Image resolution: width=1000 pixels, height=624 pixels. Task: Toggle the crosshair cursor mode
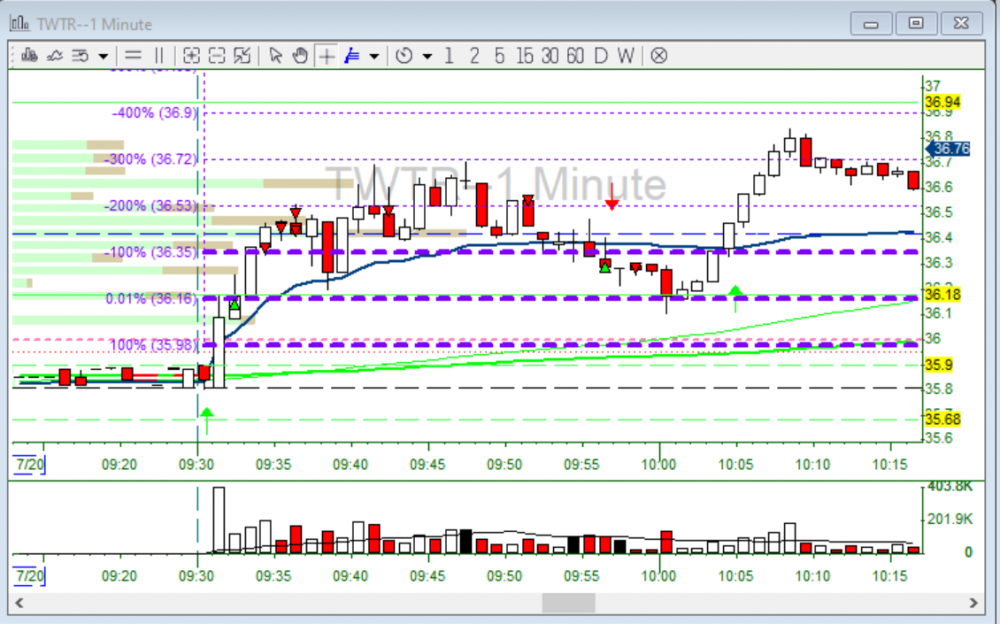(x=326, y=56)
